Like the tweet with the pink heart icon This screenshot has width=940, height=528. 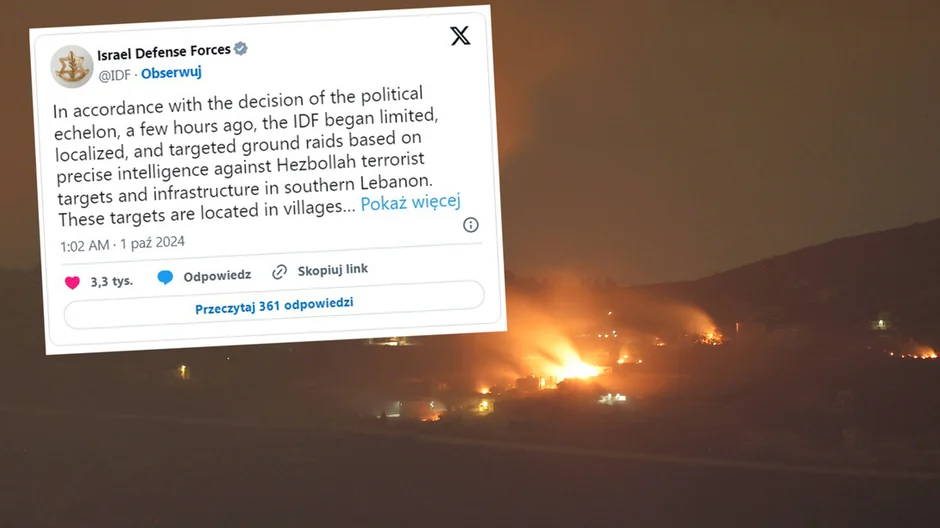[73, 282]
